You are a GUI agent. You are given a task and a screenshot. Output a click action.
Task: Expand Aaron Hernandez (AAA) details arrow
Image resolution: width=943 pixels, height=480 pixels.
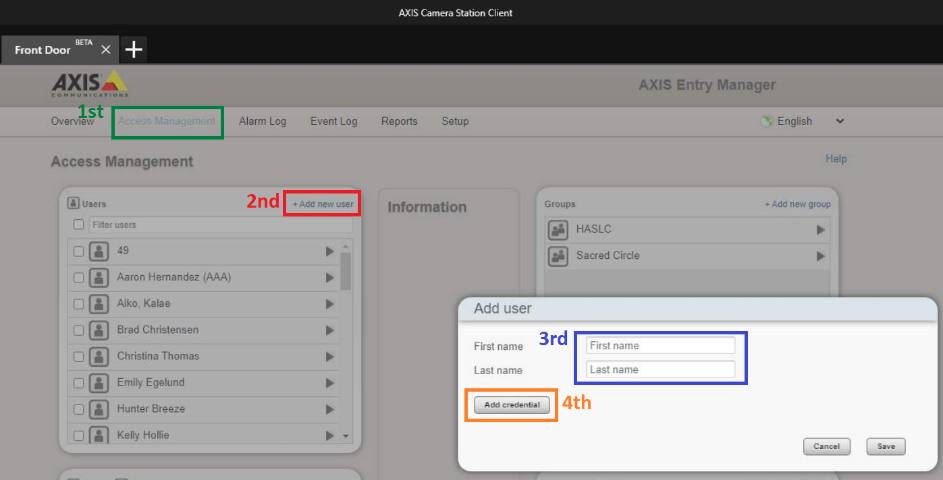pos(330,278)
